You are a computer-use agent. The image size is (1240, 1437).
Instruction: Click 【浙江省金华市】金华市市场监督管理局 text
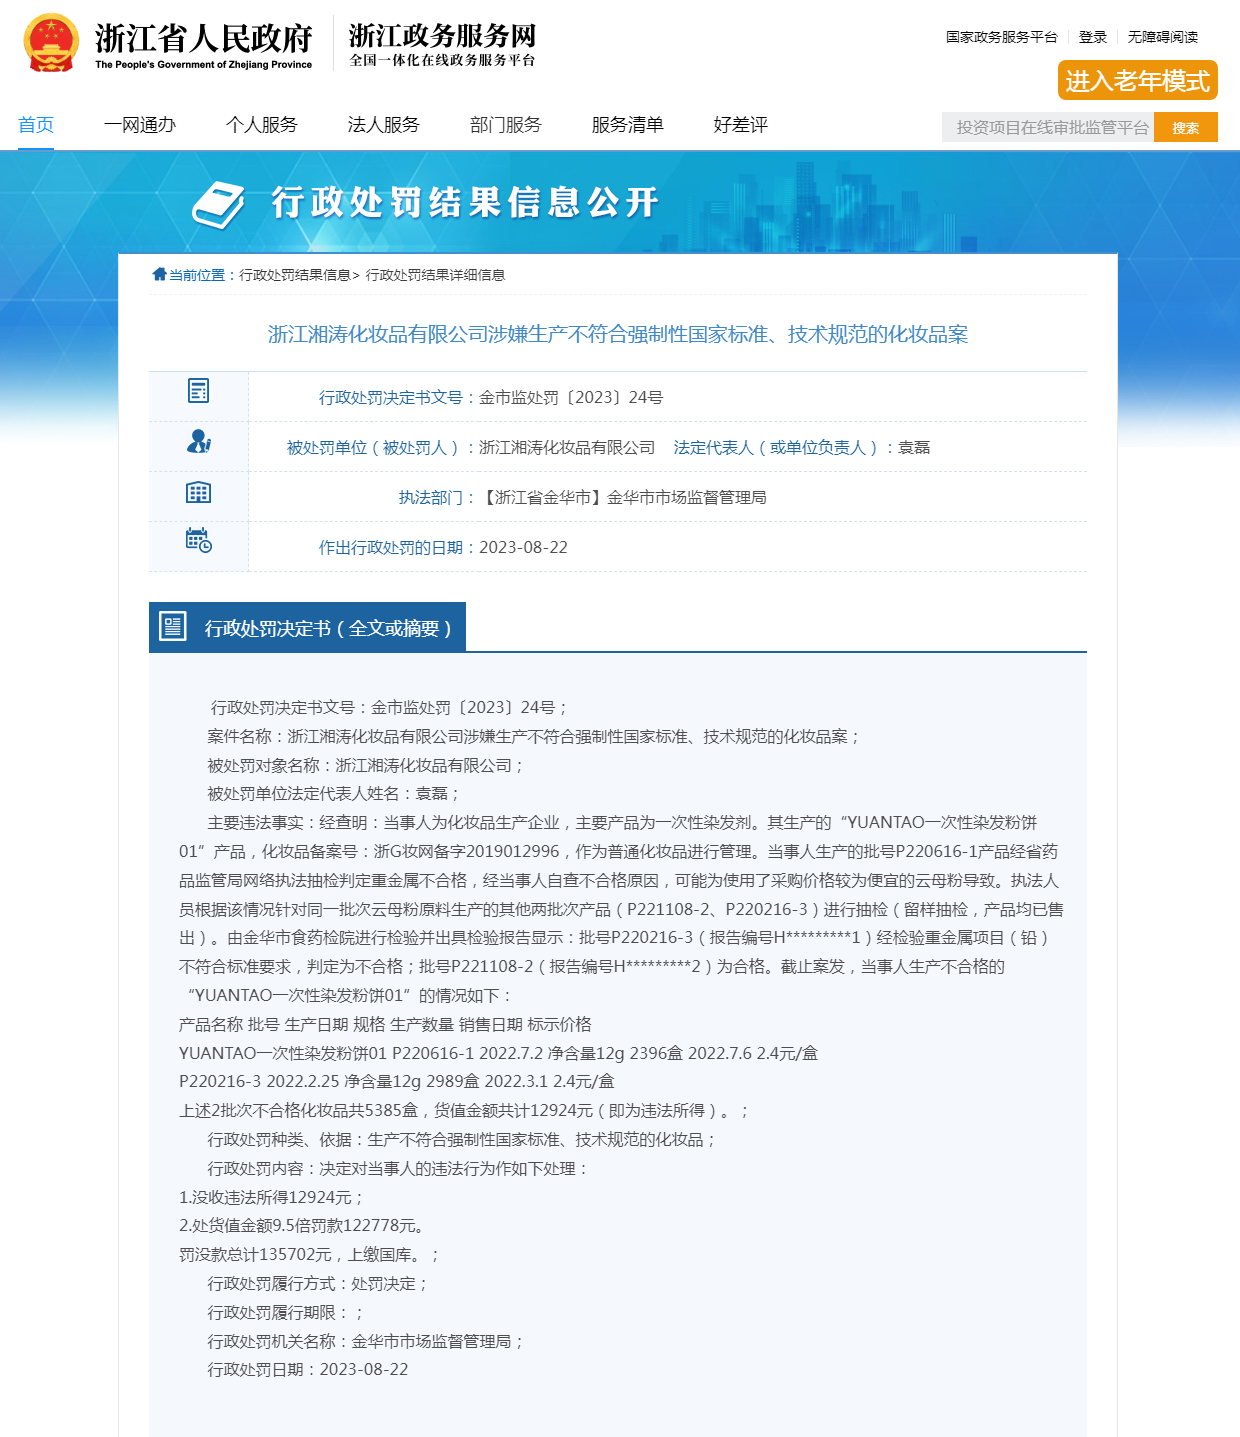(x=623, y=497)
